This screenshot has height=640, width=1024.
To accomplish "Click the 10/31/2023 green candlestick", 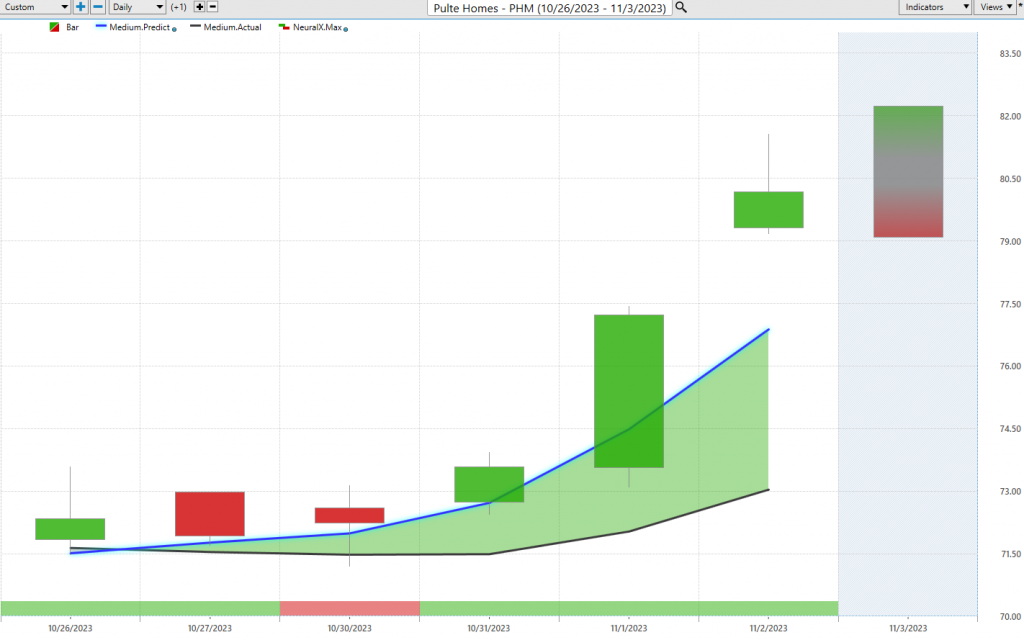I will (489, 485).
